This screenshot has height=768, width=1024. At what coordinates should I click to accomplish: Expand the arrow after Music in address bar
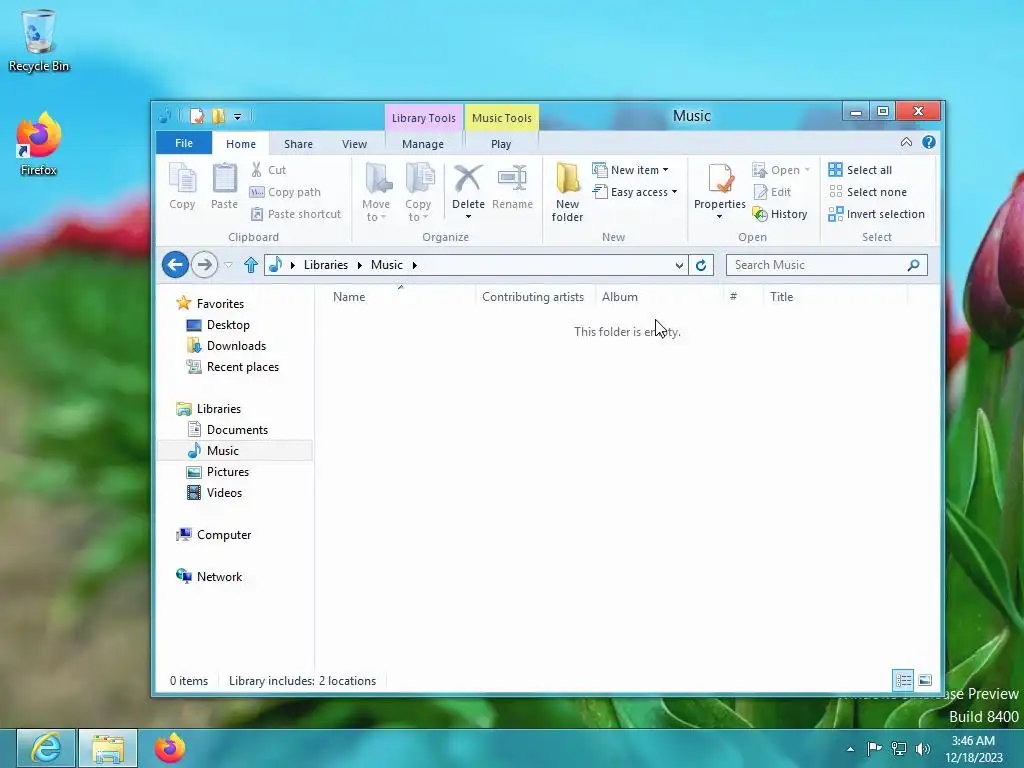tap(415, 265)
